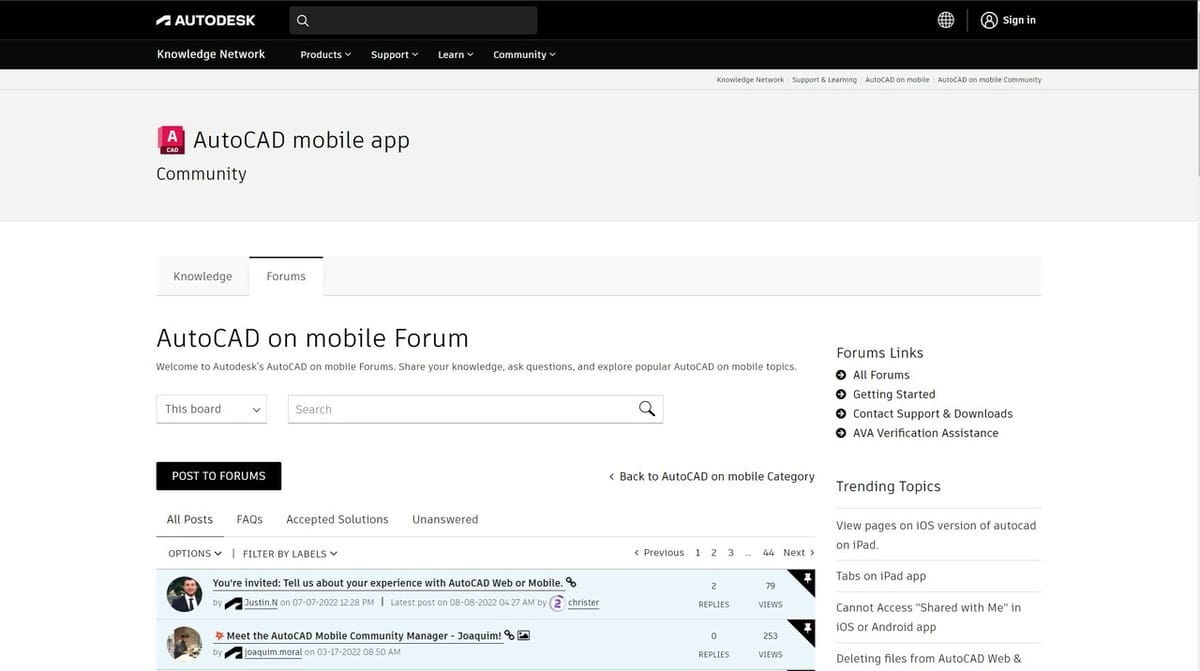Click the forum search magnifier icon

(x=647, y=408)
